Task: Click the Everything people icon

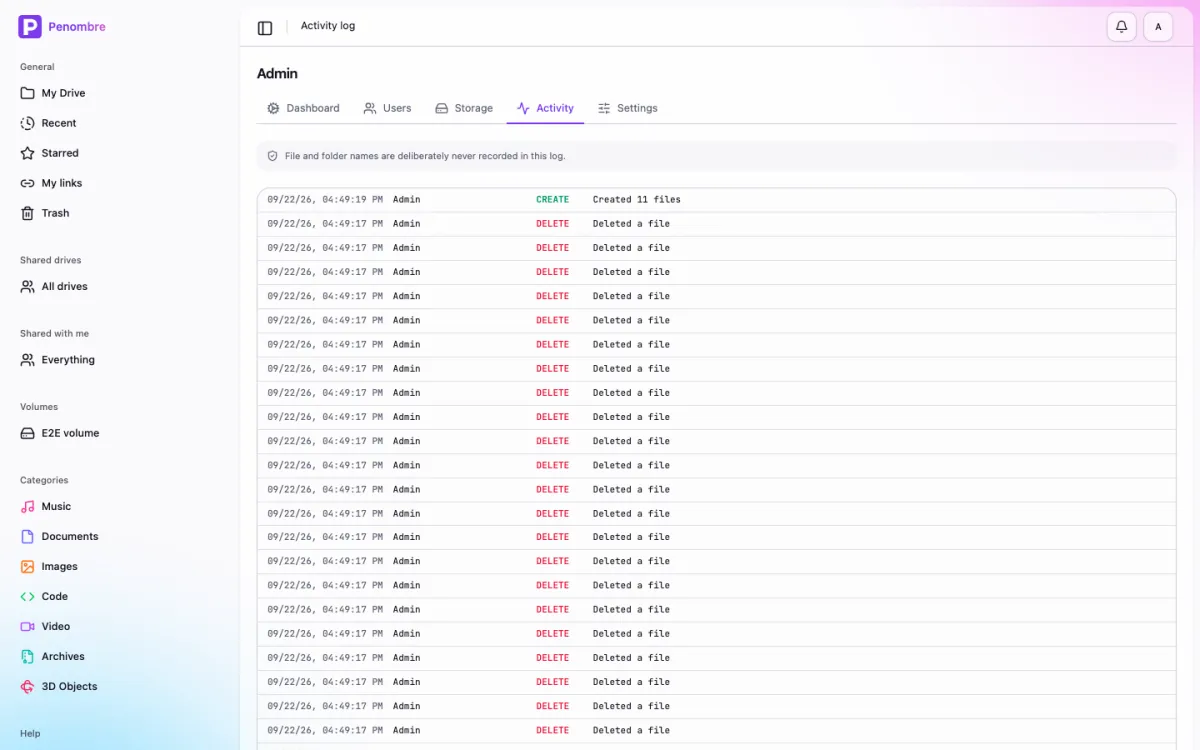Action: 28,360
